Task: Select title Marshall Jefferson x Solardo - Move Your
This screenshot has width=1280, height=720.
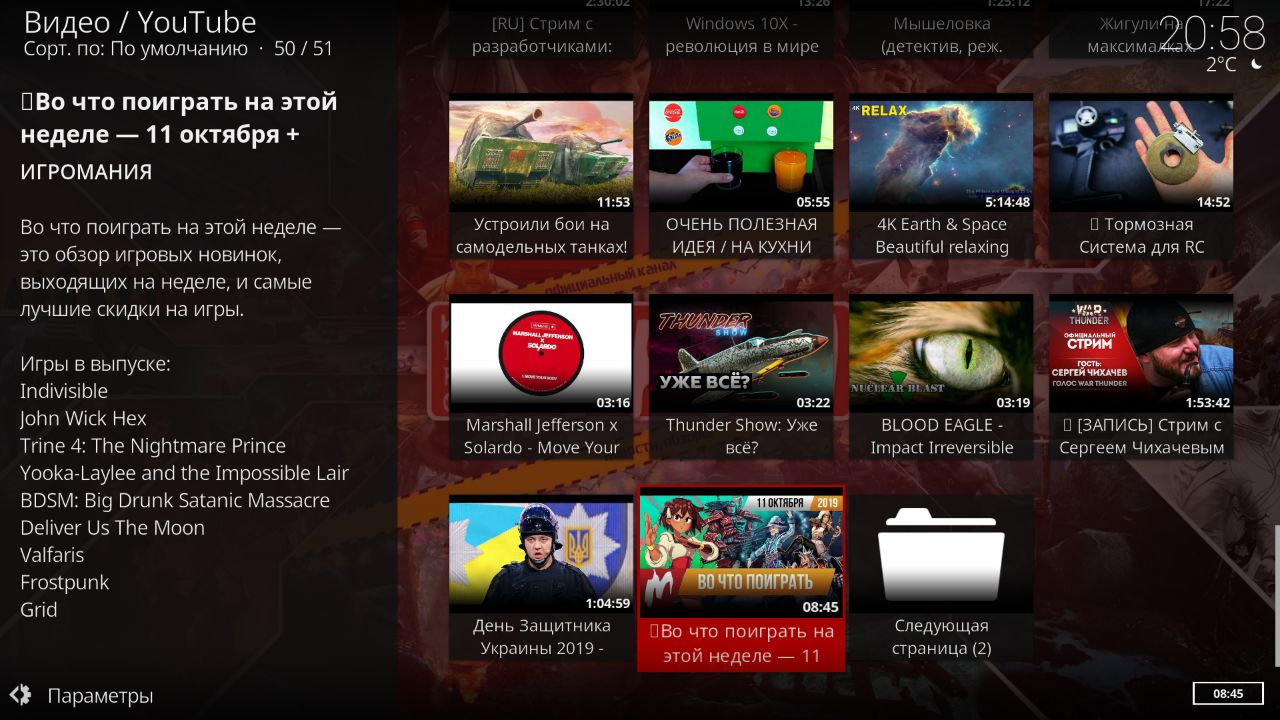Action: tap(541, 436)
